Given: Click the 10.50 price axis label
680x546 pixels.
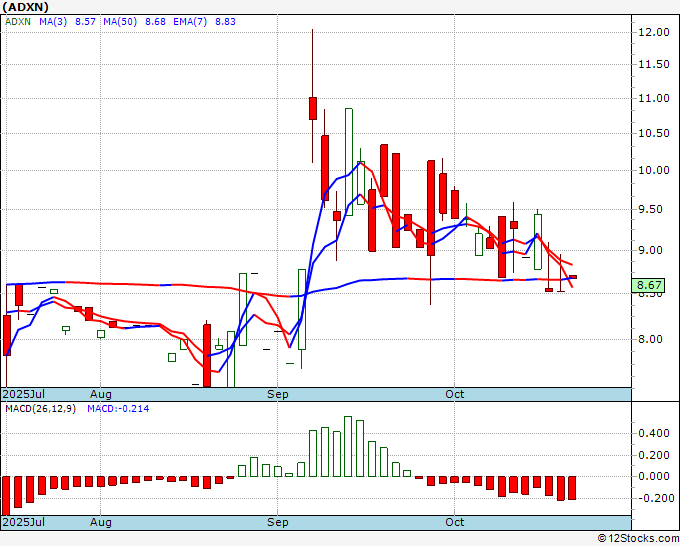Looking at the screenshot, I should (x=654, y=133).
